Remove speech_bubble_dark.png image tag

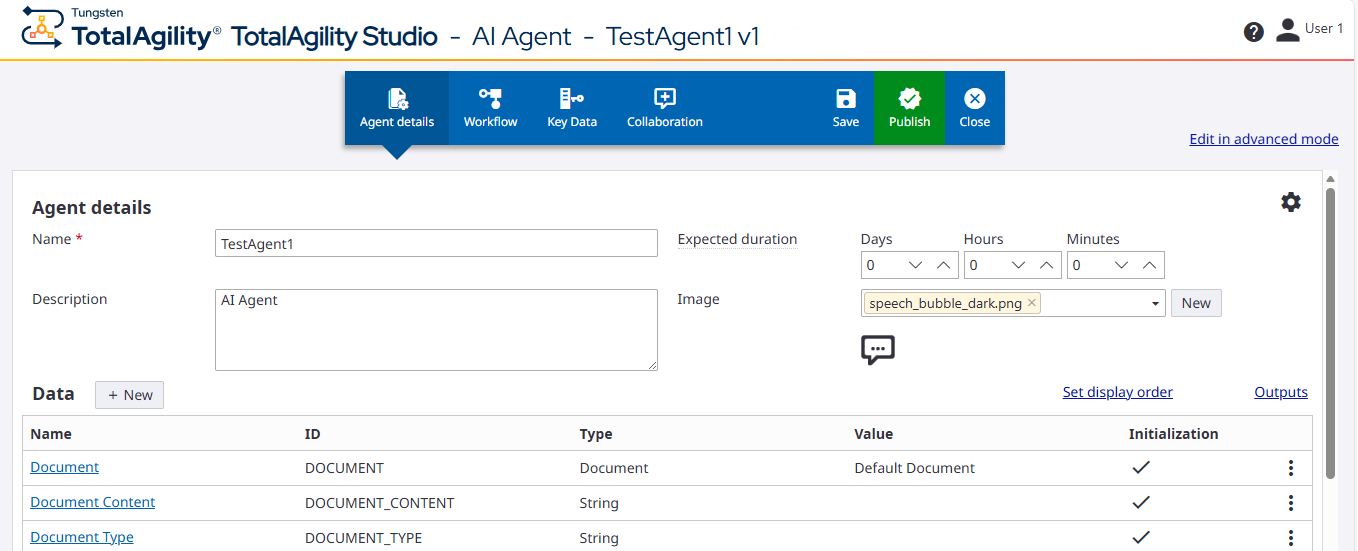click(x=1032, y=303)
